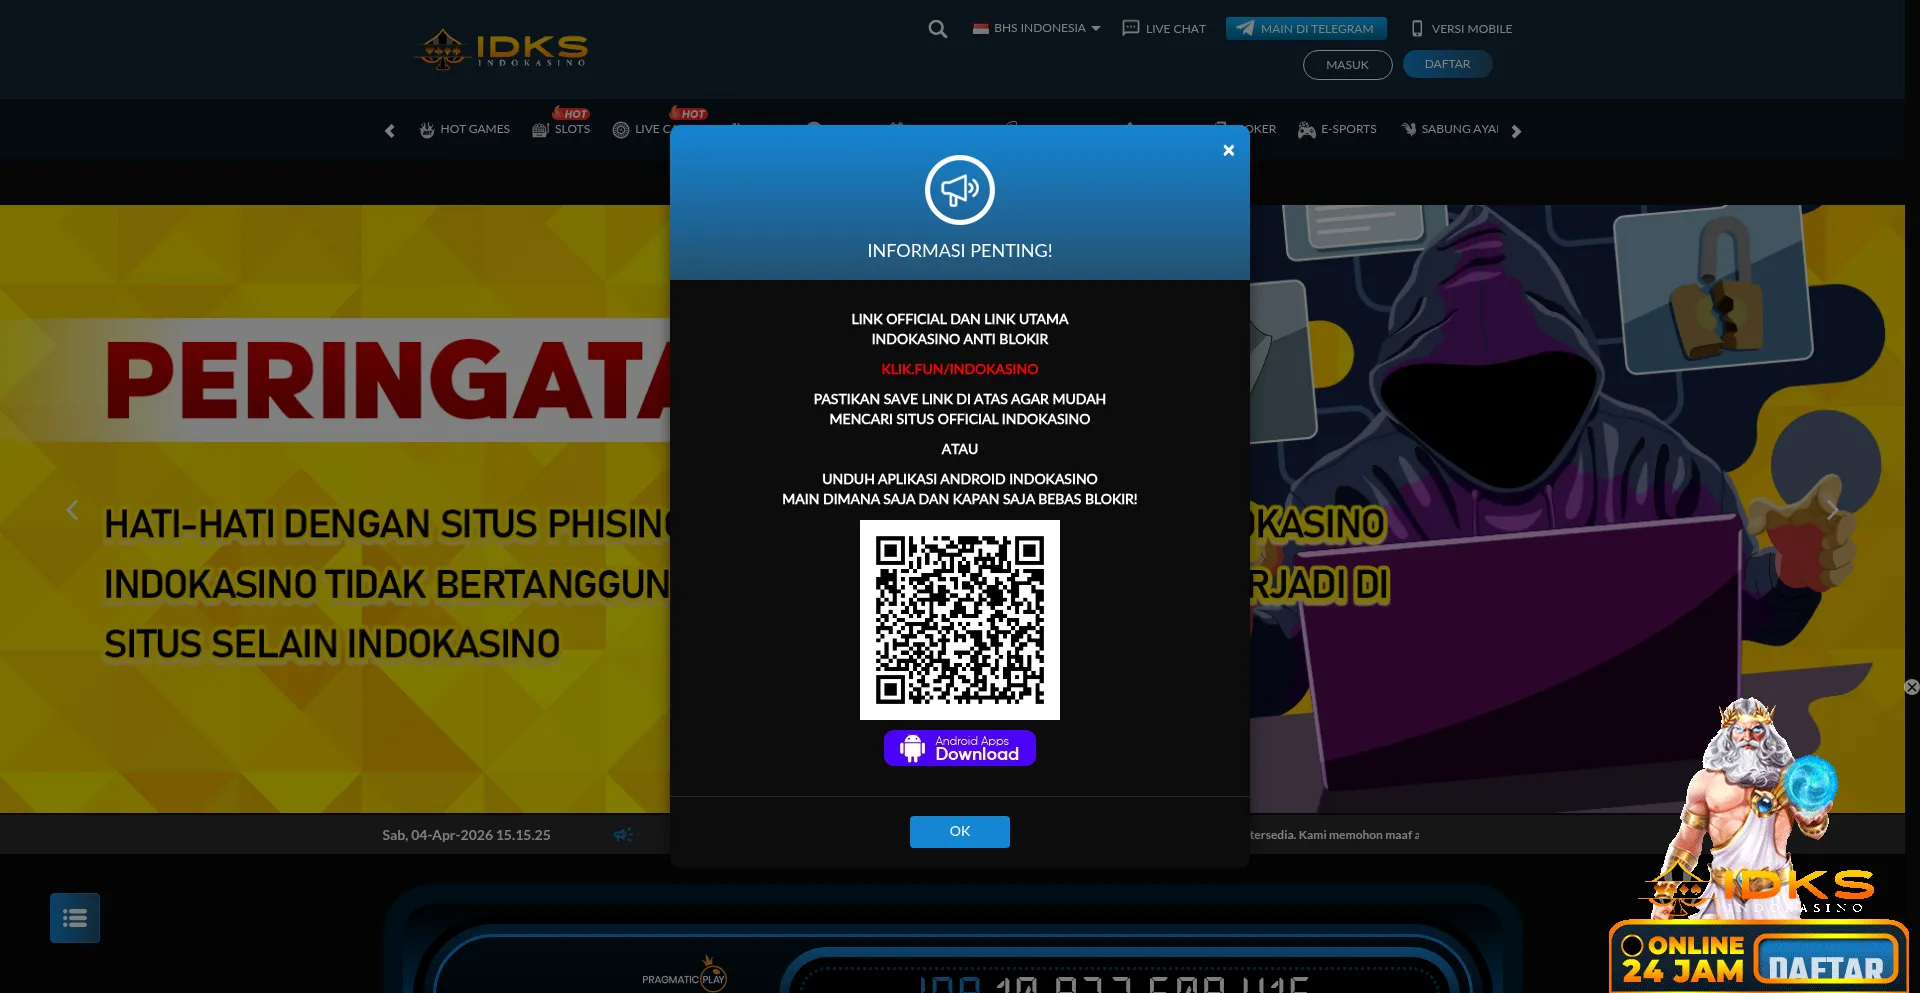Click Android Apps Download button
Screen dimensions: 1920x993
[x=959, y=748]
